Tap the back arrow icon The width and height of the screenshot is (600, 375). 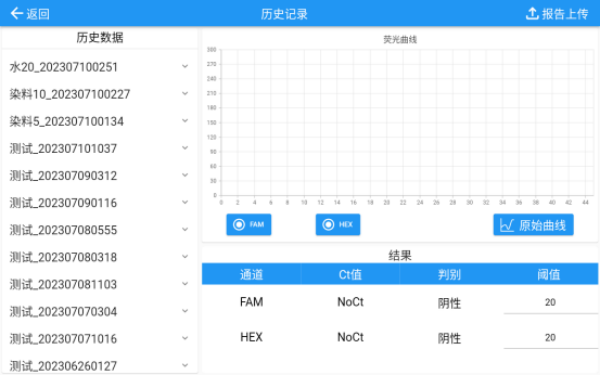[17, 13]
